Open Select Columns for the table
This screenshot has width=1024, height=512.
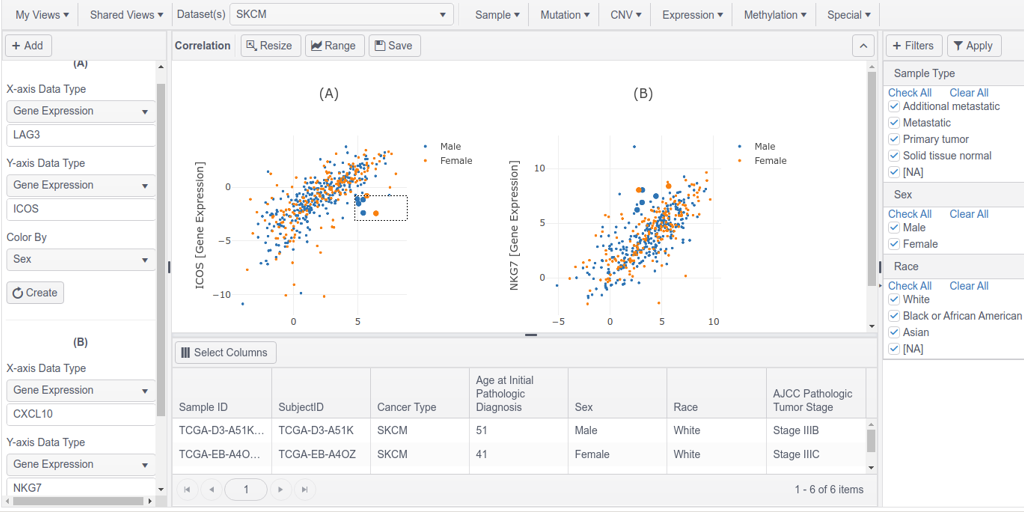click(225, 353)
